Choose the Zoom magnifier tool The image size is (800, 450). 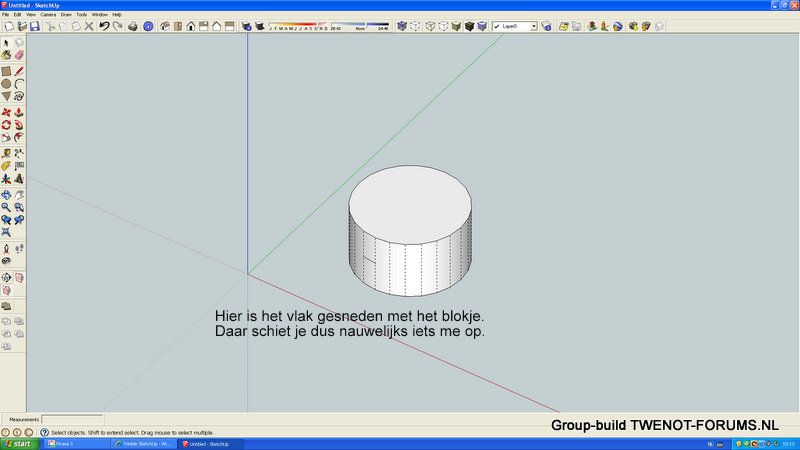[6, 208]
